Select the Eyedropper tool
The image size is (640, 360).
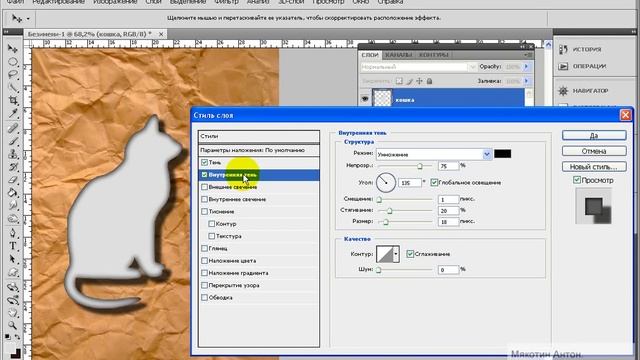point(13,113)
